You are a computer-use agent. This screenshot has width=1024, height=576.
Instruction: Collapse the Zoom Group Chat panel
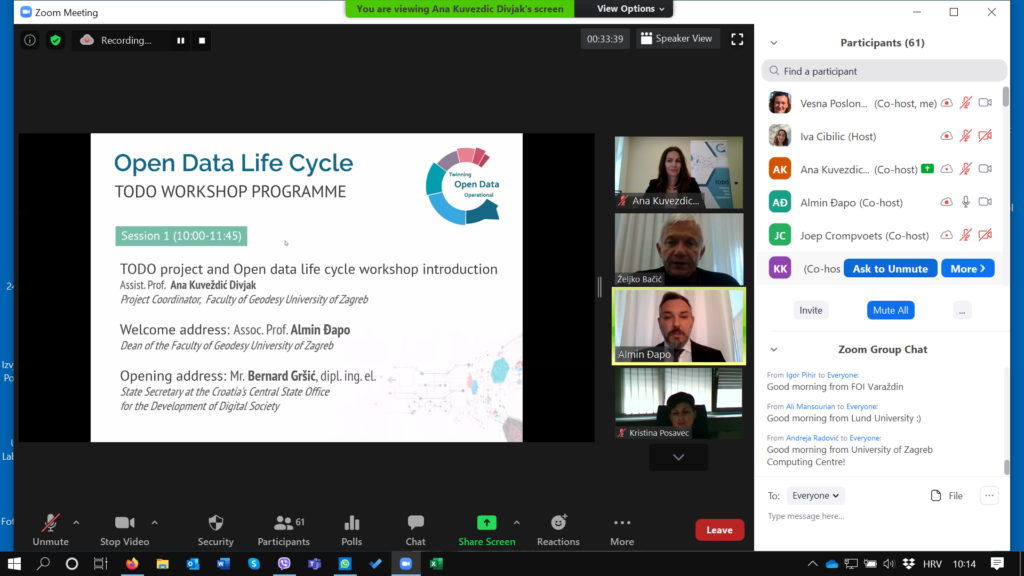(x=773, y=349)
